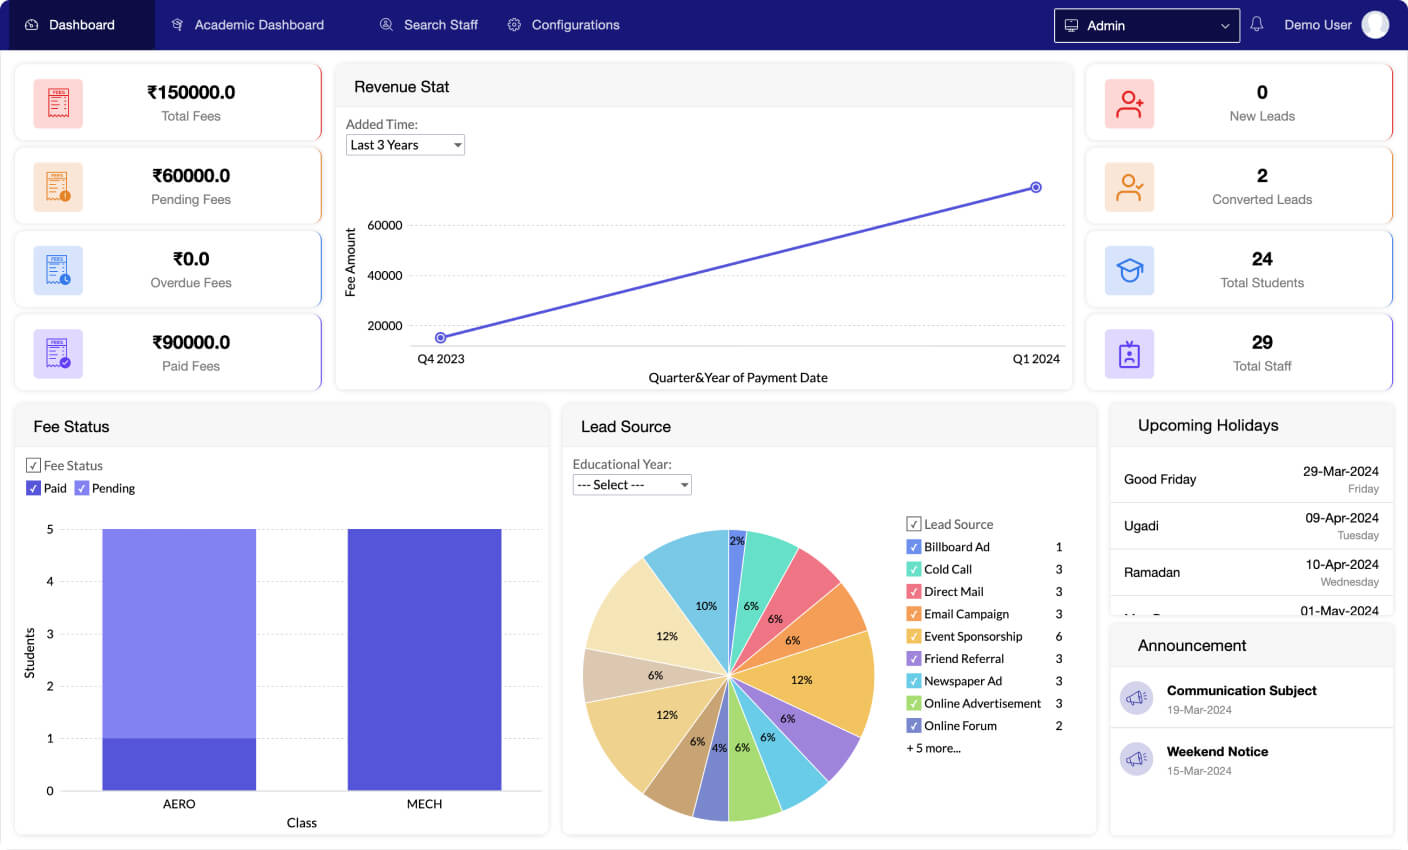The height and width of the screenshot is (850, 1408).
Task: Click the Q1 2024 data point
Action: (1036, 187)
